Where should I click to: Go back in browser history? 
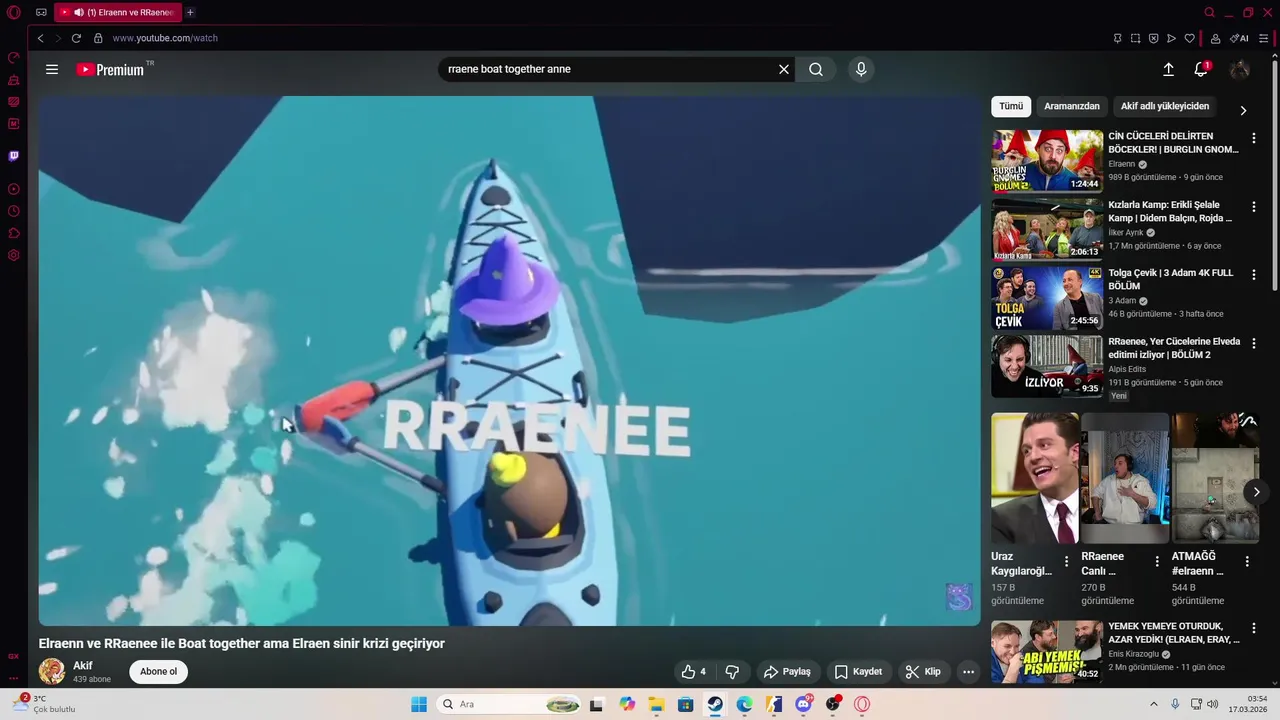point(40,38)
